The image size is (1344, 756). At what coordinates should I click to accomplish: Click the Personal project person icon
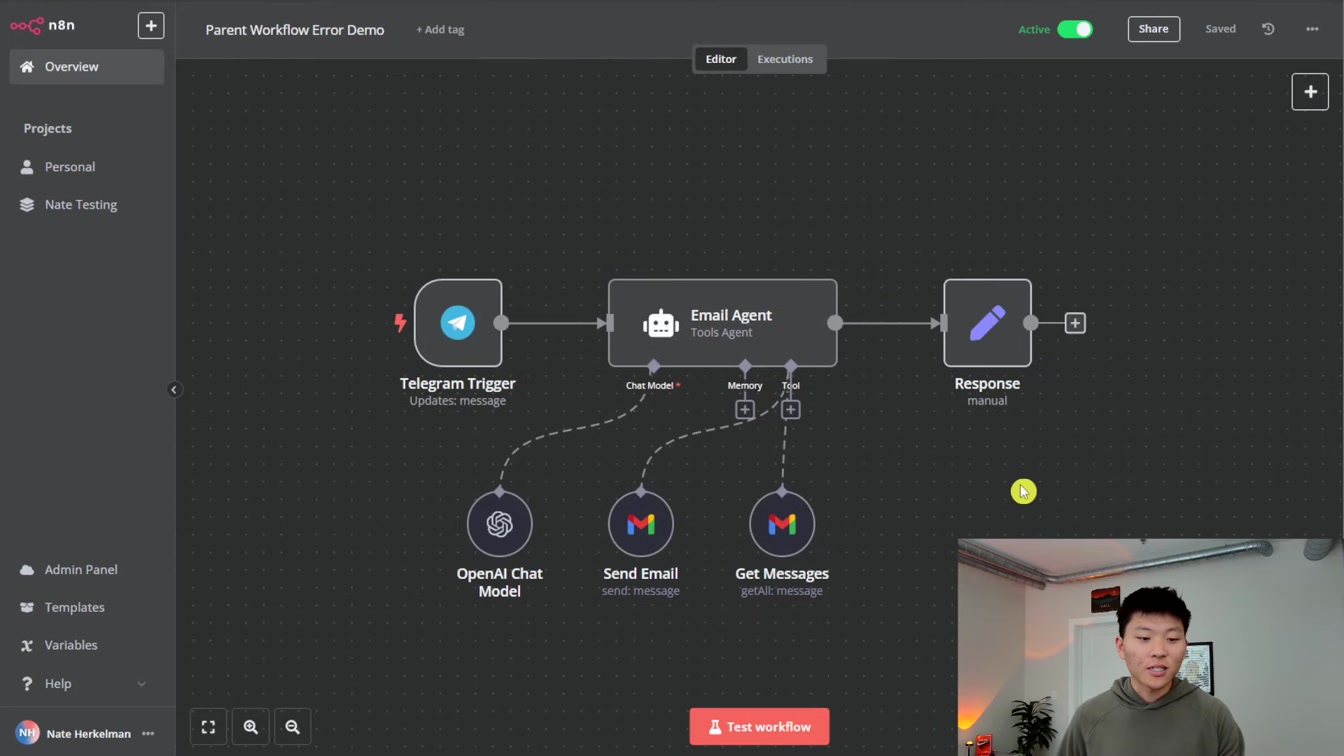tap(27, 167)
